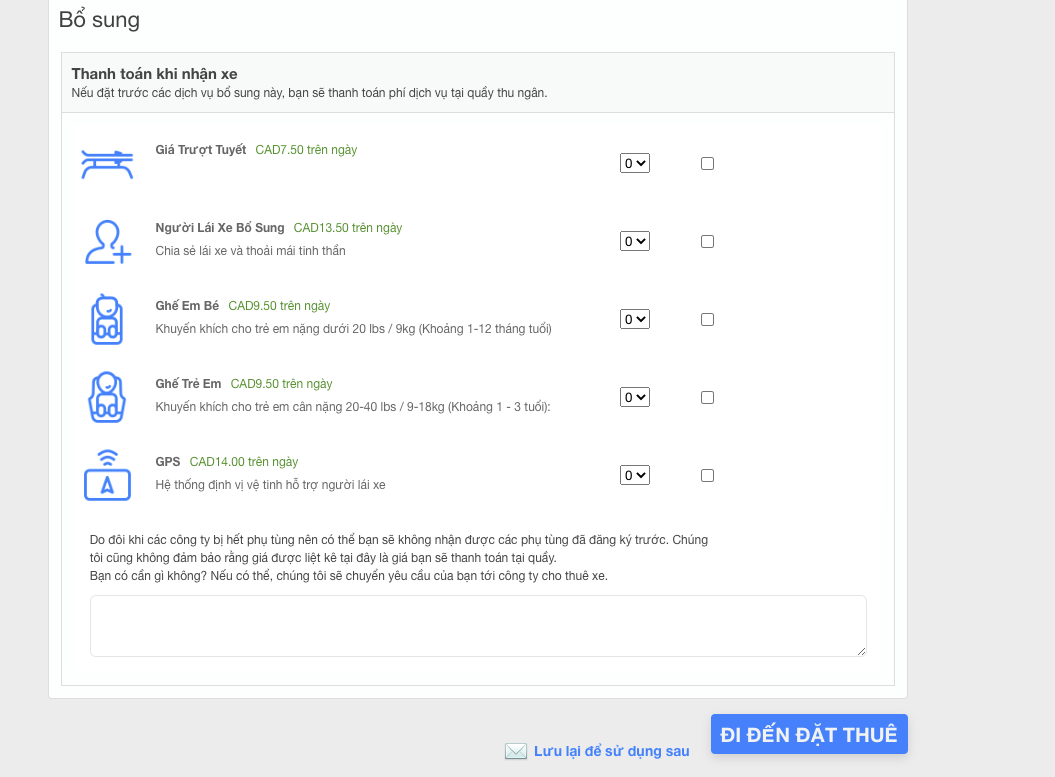Open the Ghế Em Bé quantity dropdown
This screenshot has height=777, width=1055.
(x=635, y=319)
